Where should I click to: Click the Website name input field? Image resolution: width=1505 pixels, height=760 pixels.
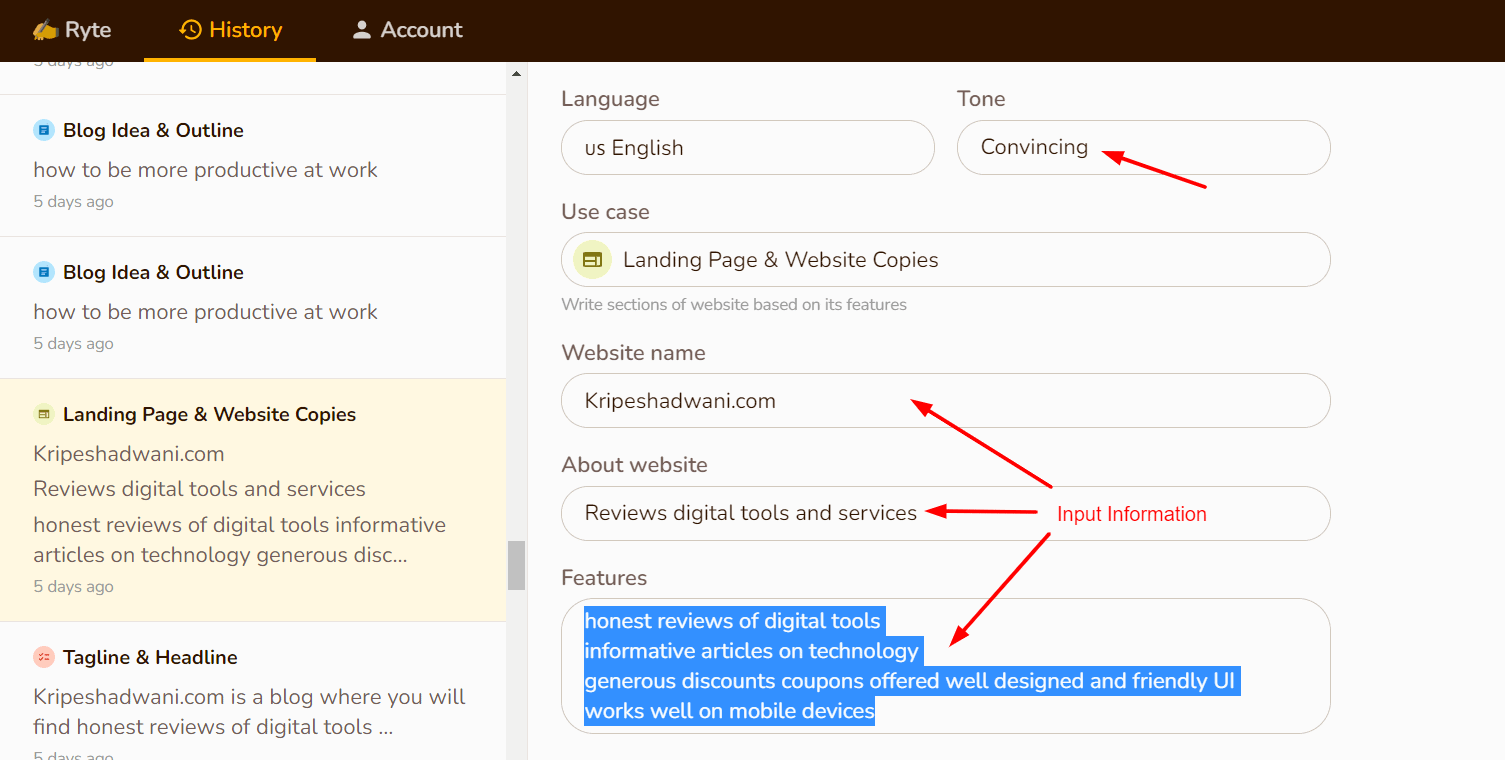pos(945,401)
